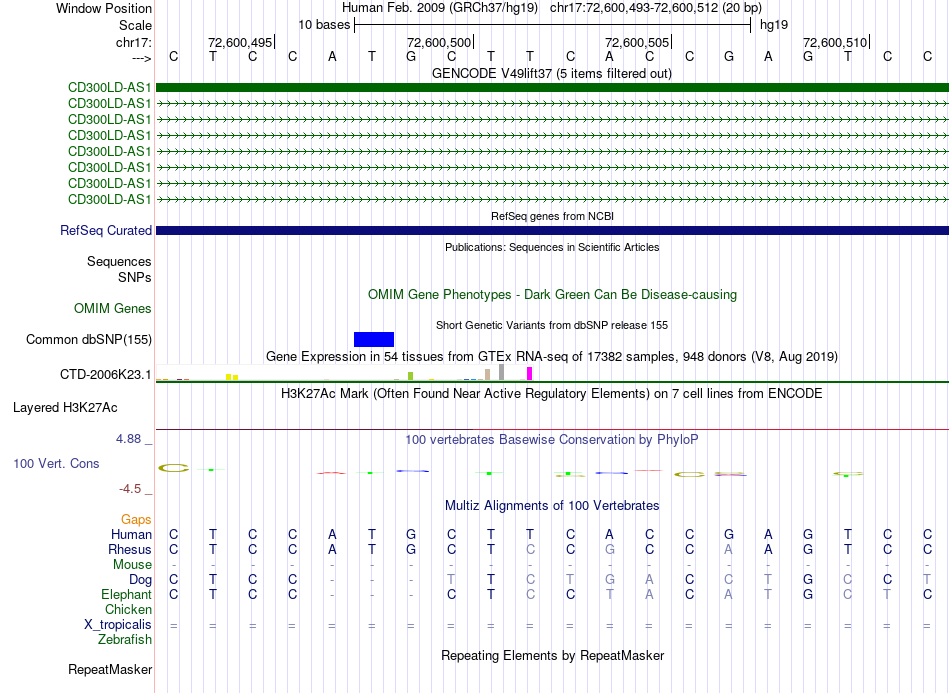Click the Chicken alignment row label
950x693 pixels.
(x=128, y=610)
